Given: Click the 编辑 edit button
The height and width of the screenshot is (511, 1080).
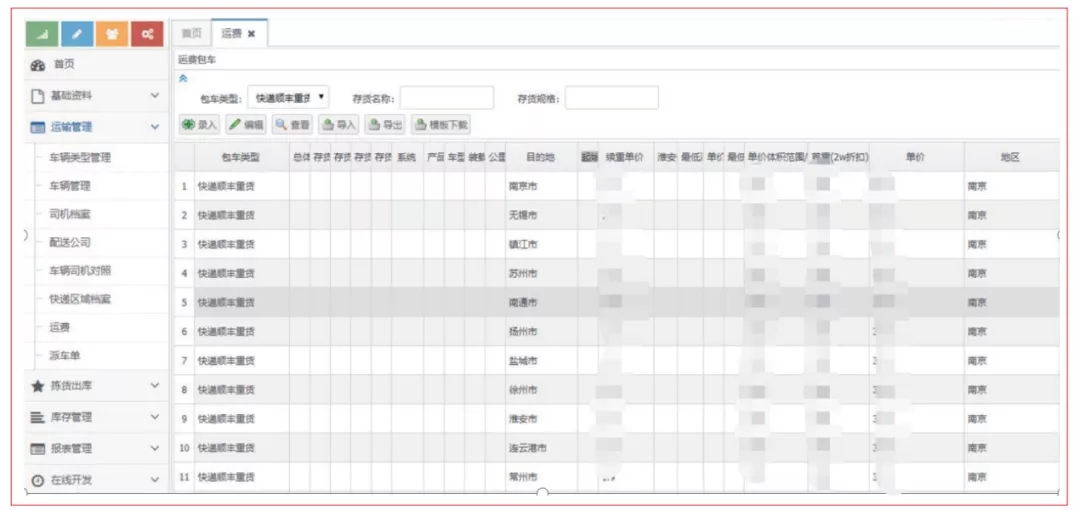Looking at the screenshot, I should [x=247, y=125].
